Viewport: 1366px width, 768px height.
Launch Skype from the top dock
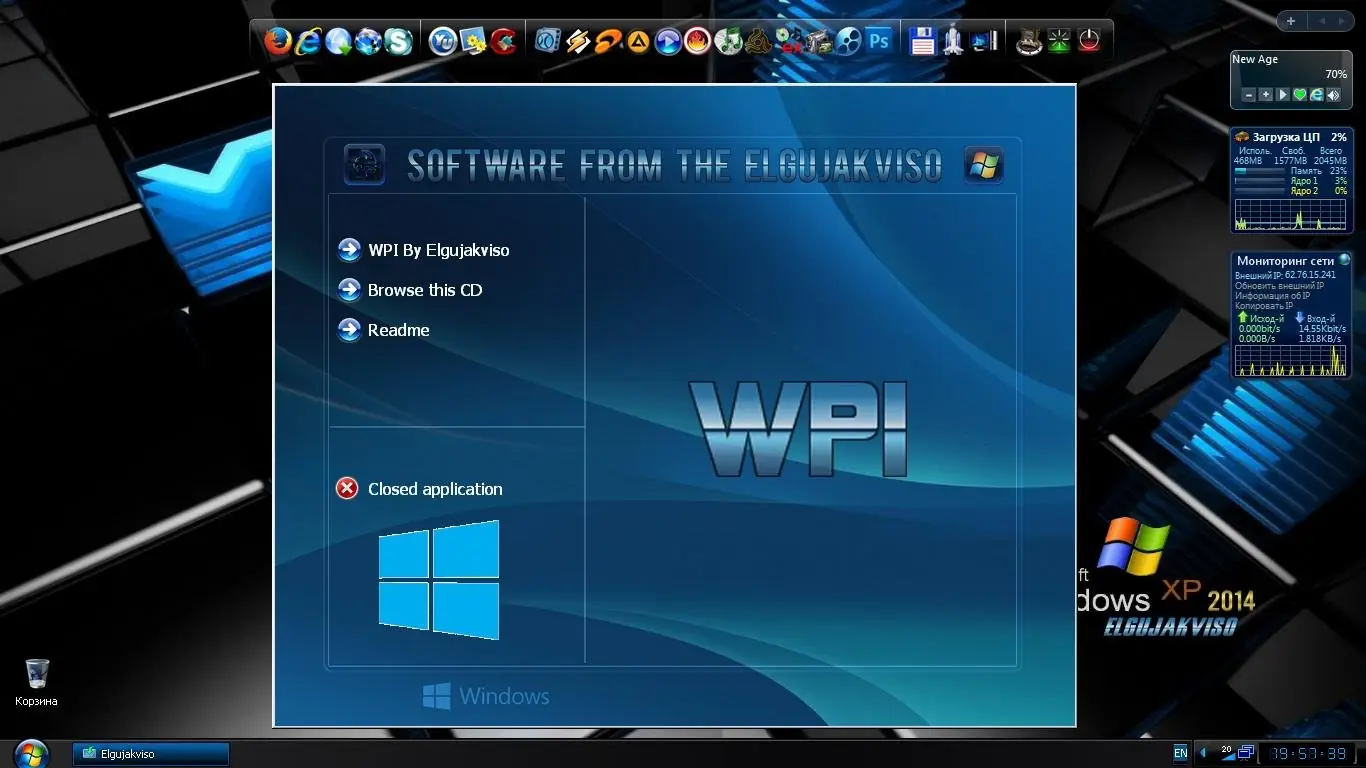[399, 41]
